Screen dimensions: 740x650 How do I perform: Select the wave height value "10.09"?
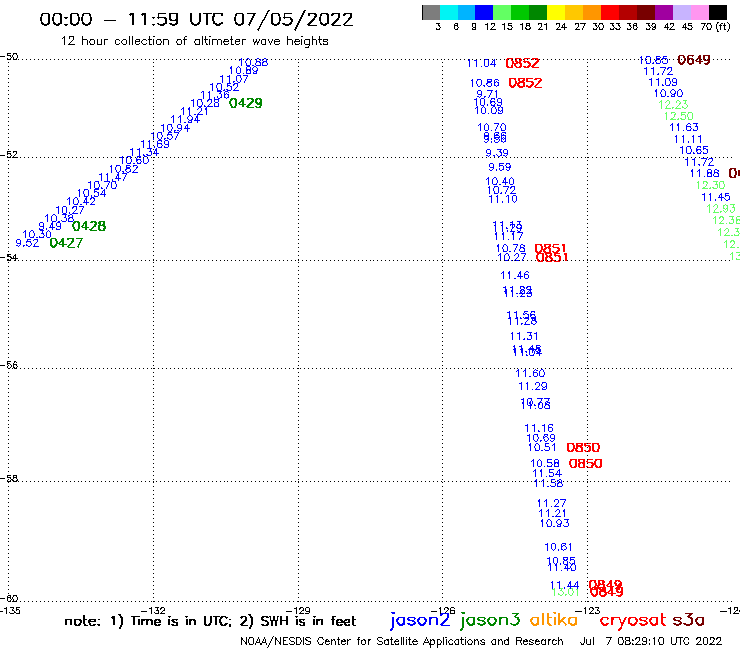(489, 110)
